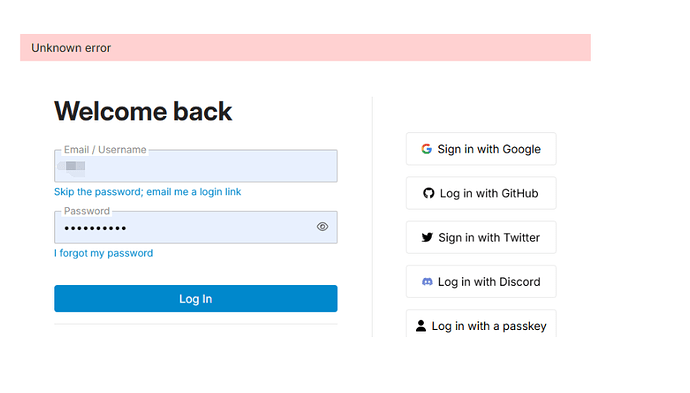Viewport: 690px width, 393px height.
Task: Click the Google logo icon
Action: pos(426,149)
